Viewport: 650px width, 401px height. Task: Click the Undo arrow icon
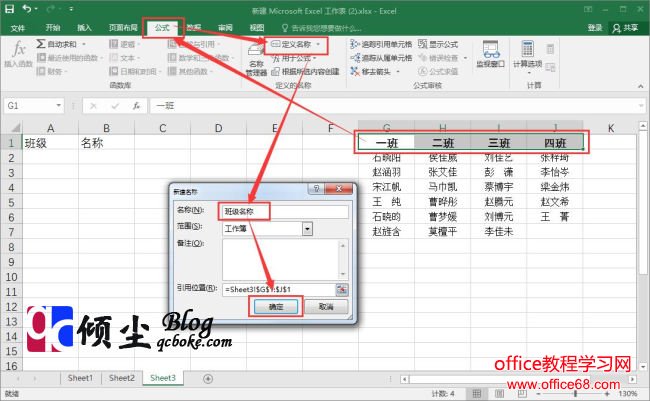coord(27,8)
